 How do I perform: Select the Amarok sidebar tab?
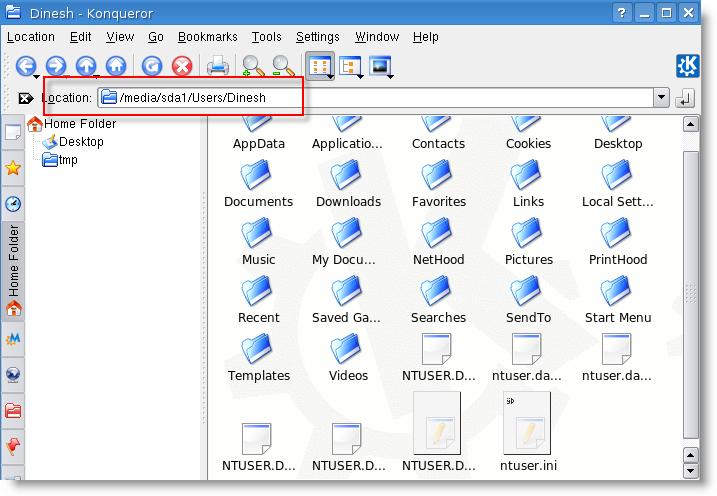pos(13,339)
